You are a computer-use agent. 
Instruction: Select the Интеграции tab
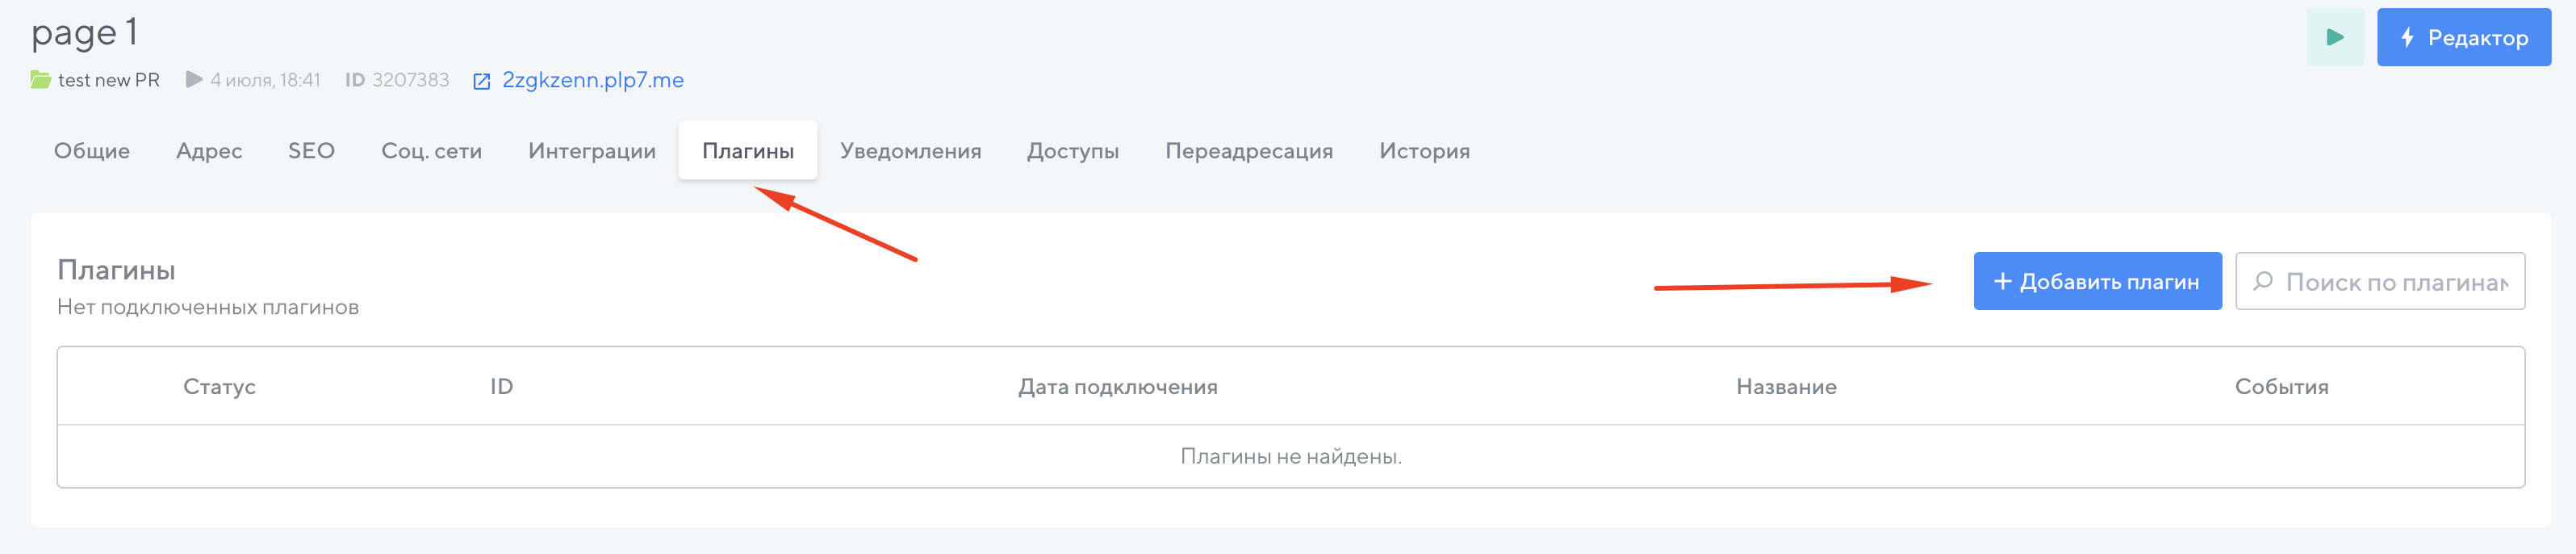coord(592,151)
